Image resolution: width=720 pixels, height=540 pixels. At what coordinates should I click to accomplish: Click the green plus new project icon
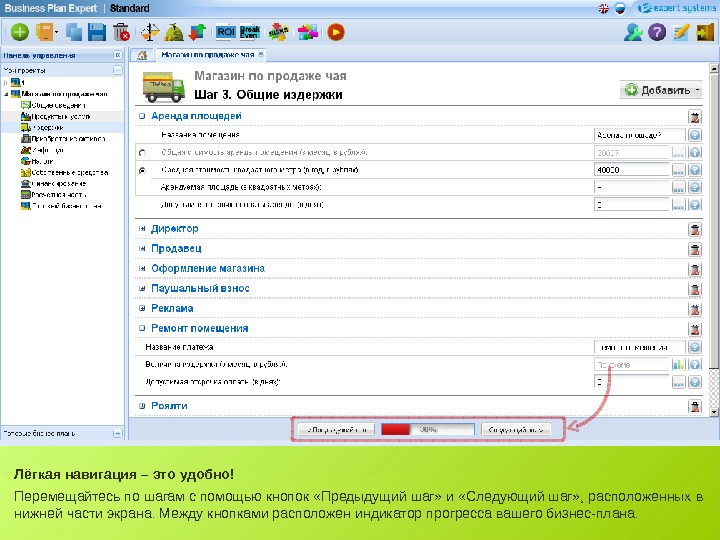pyautogui.click(x=20, y=32)
